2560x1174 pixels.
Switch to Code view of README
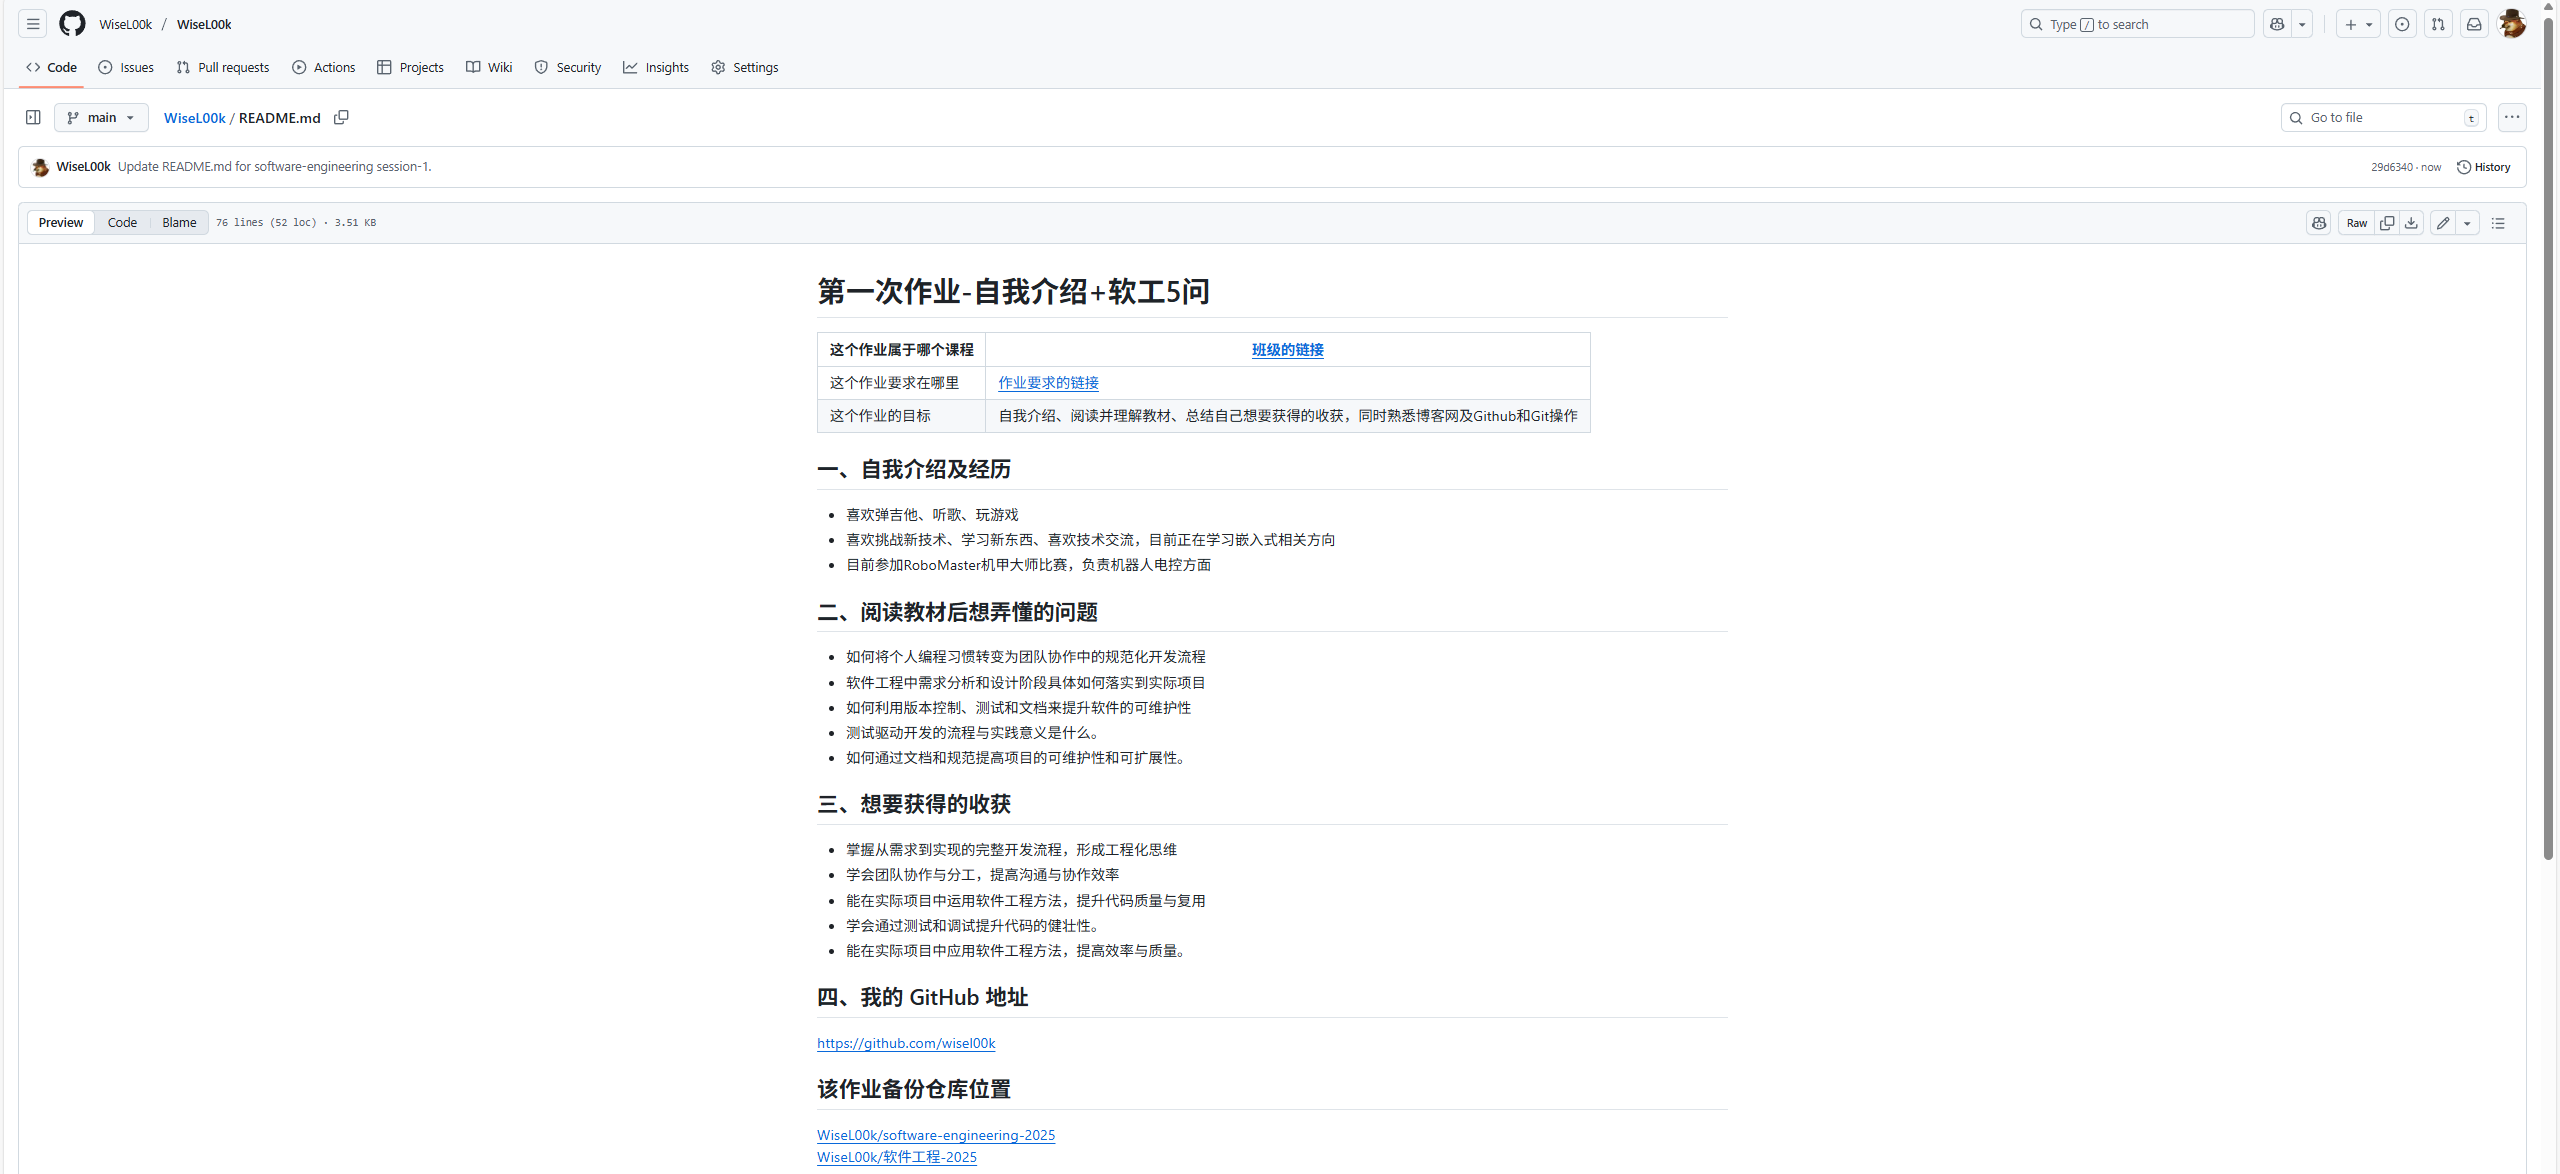122,223
